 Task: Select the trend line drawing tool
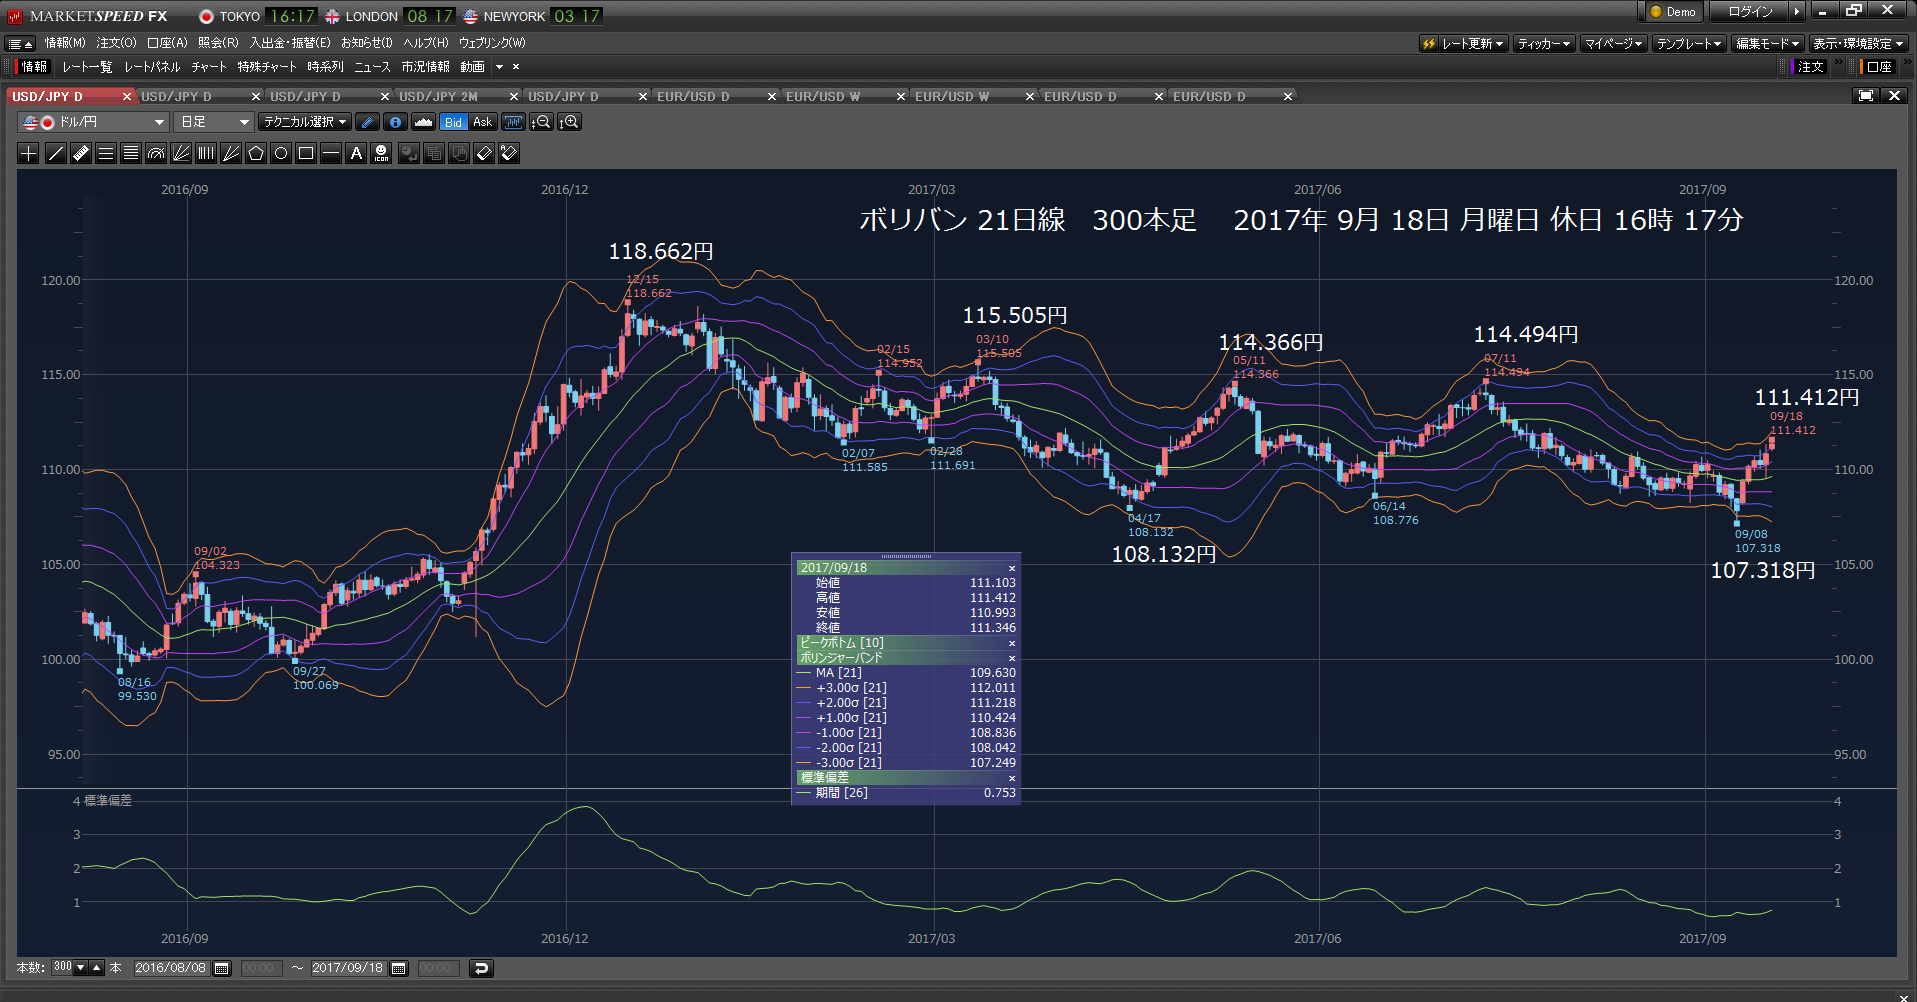pyautogui.click(x=56, y=153)
